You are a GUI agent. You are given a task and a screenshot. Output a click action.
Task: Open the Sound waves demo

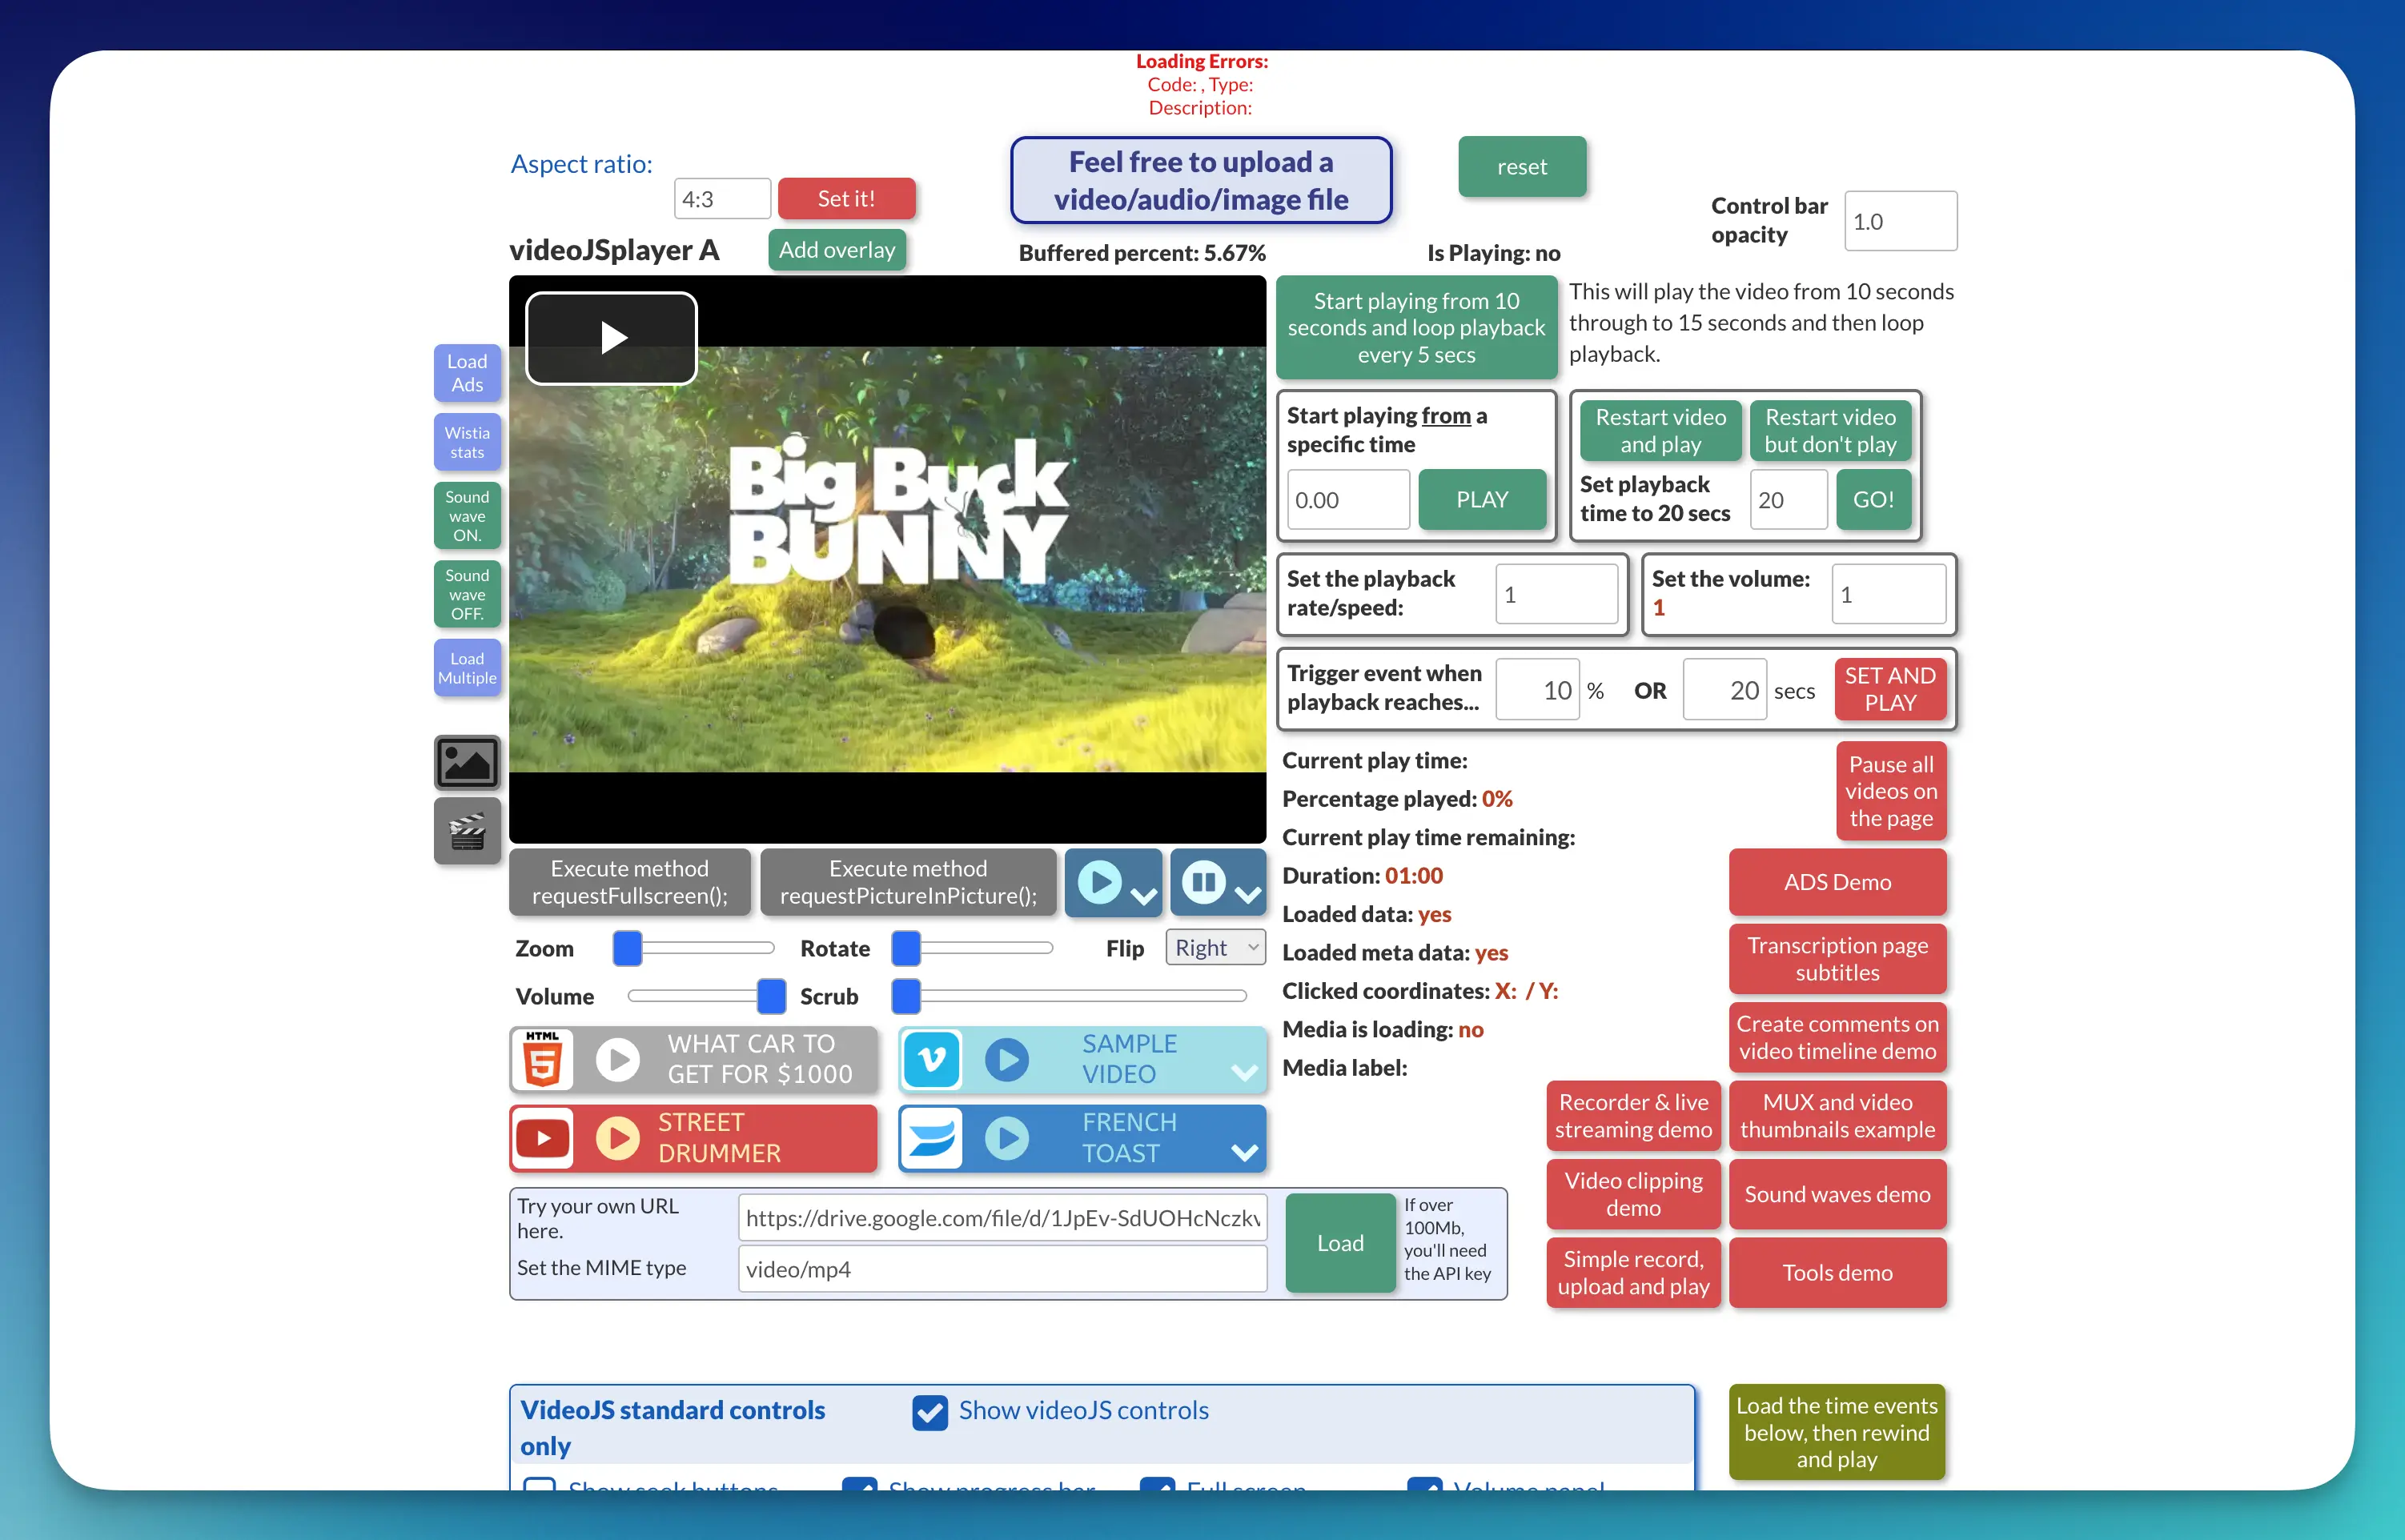click(1838, 1194)
